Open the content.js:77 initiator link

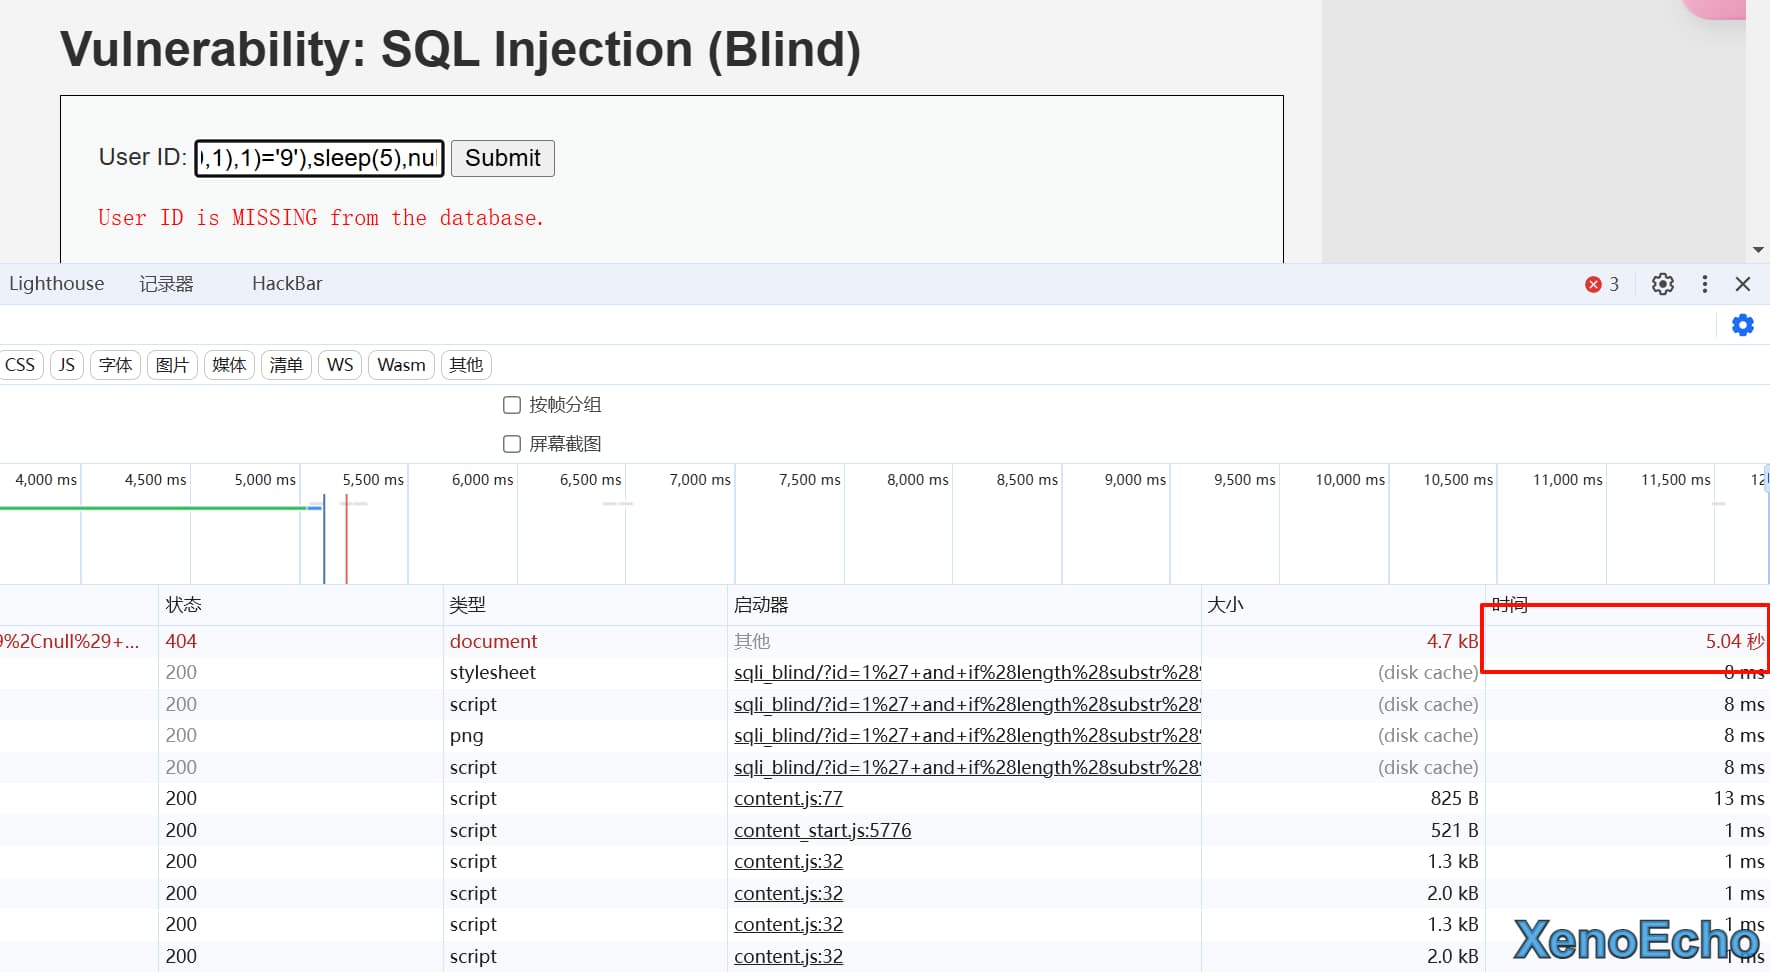tap(788, 799)
